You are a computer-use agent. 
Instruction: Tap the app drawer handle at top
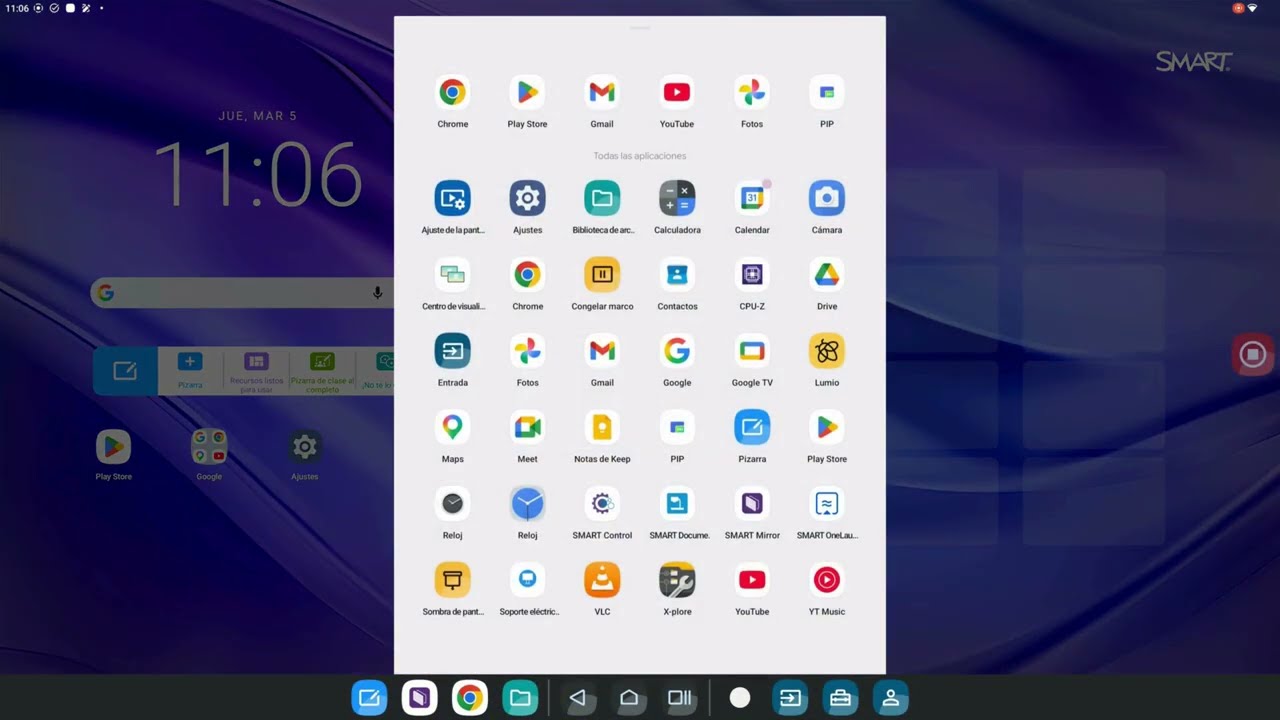pos(640,28)
